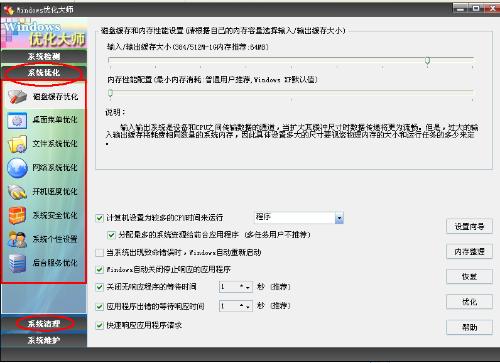The width and height of the screenshot is (500, 363).
Task: Toggle 计算机设置为较多的CPU时间来运行 checkbox
Action: [99, 218]
